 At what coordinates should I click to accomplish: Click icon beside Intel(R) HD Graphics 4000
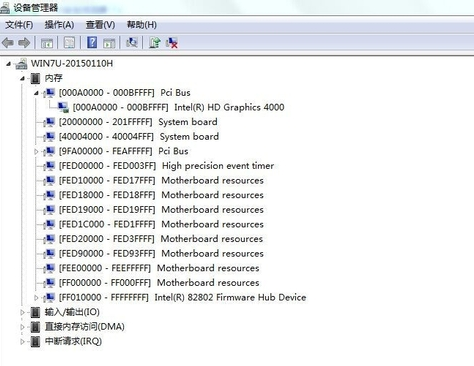point(63,107)
